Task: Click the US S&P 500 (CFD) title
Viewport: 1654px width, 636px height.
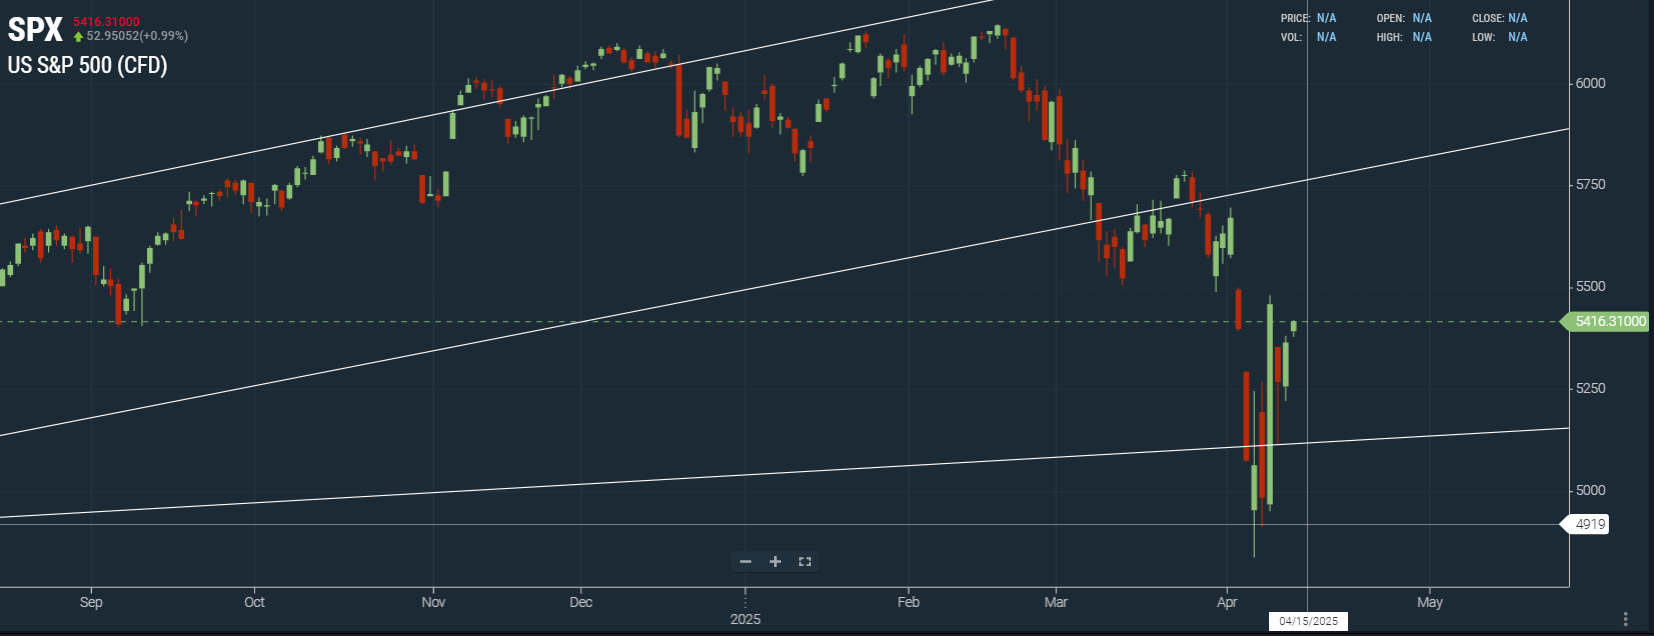Action: (87, 65)
